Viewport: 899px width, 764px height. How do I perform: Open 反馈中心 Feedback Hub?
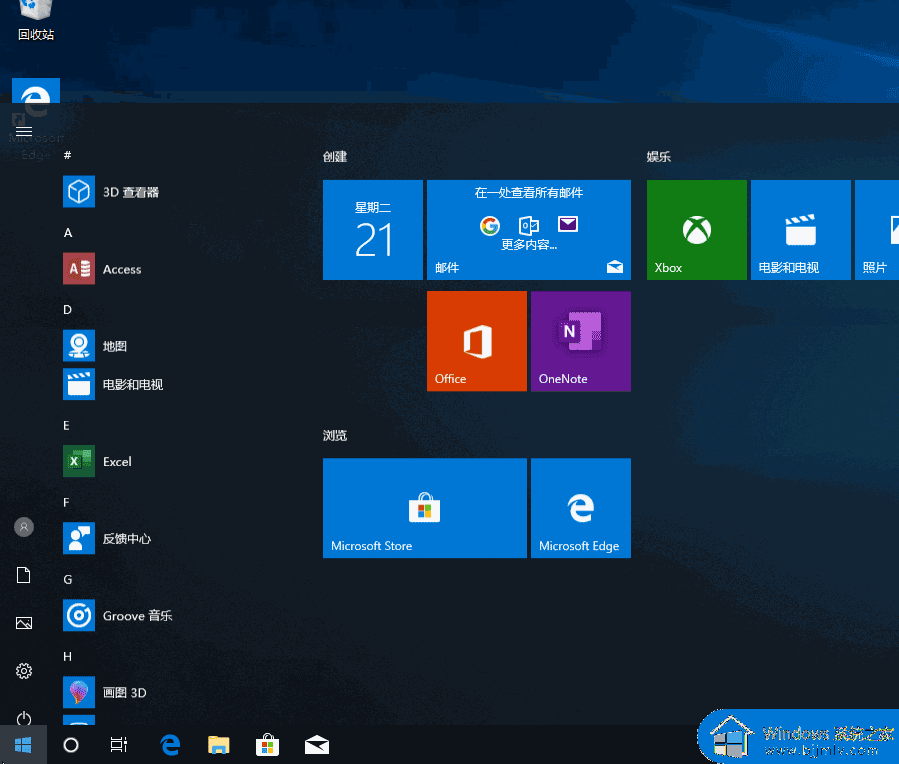[107, 538]
